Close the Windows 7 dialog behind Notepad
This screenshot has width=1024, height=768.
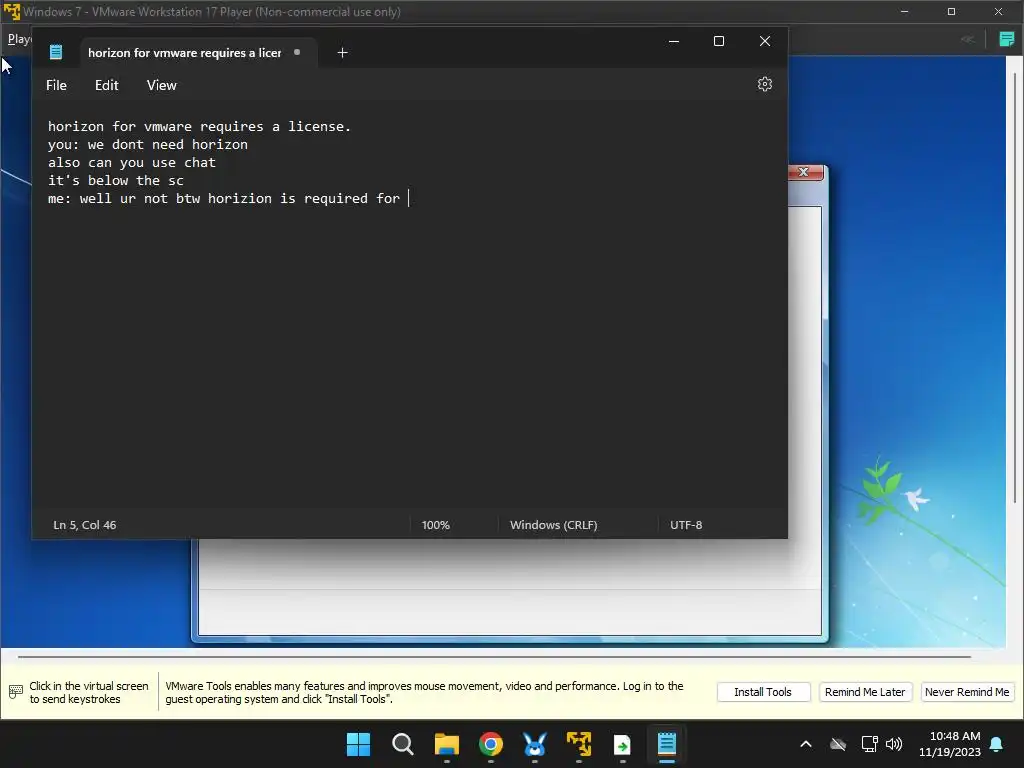tap(804, 172)
